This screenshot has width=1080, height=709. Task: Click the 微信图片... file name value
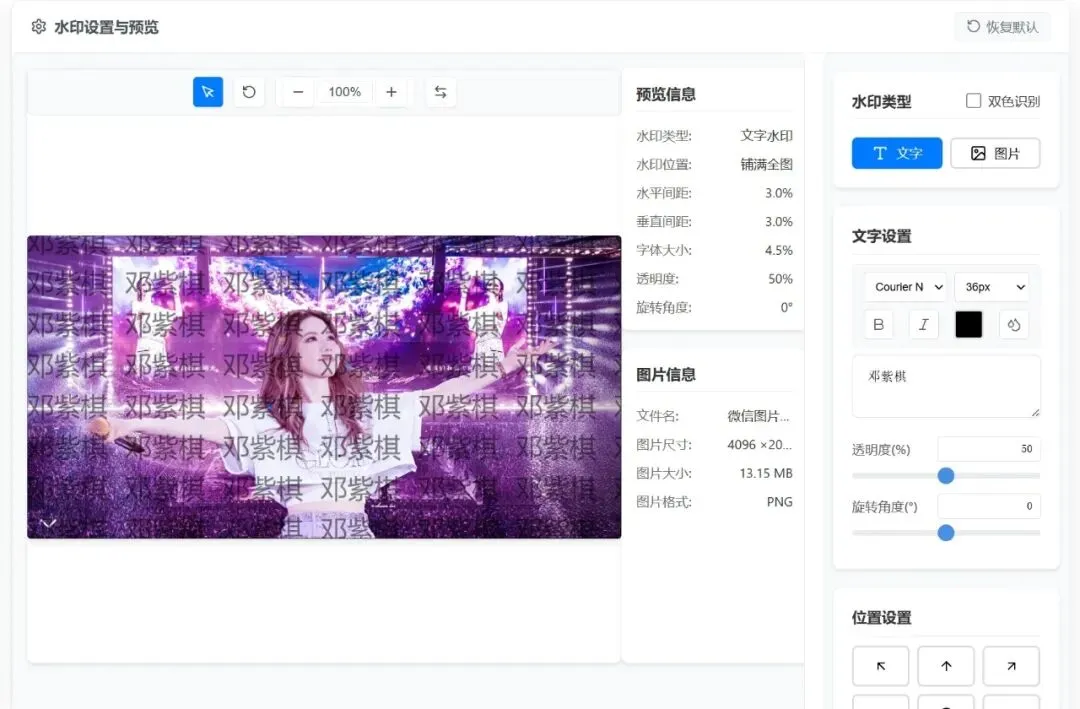(x=758, y=416)
